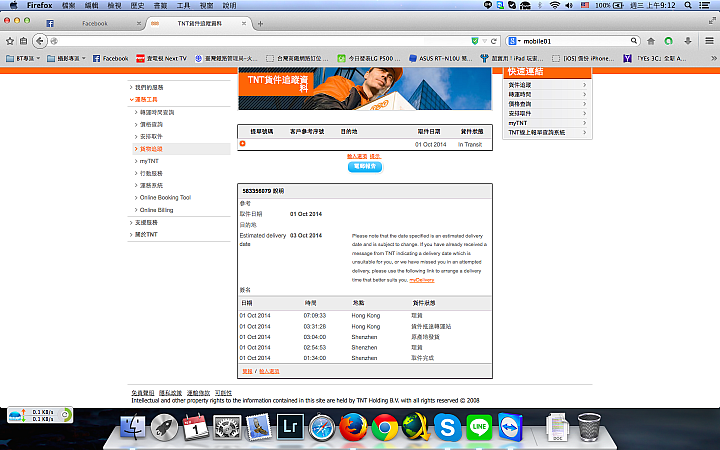Open Facebook bookmark in bookmarks bar
720x450 pixels.
pos(110,58)
